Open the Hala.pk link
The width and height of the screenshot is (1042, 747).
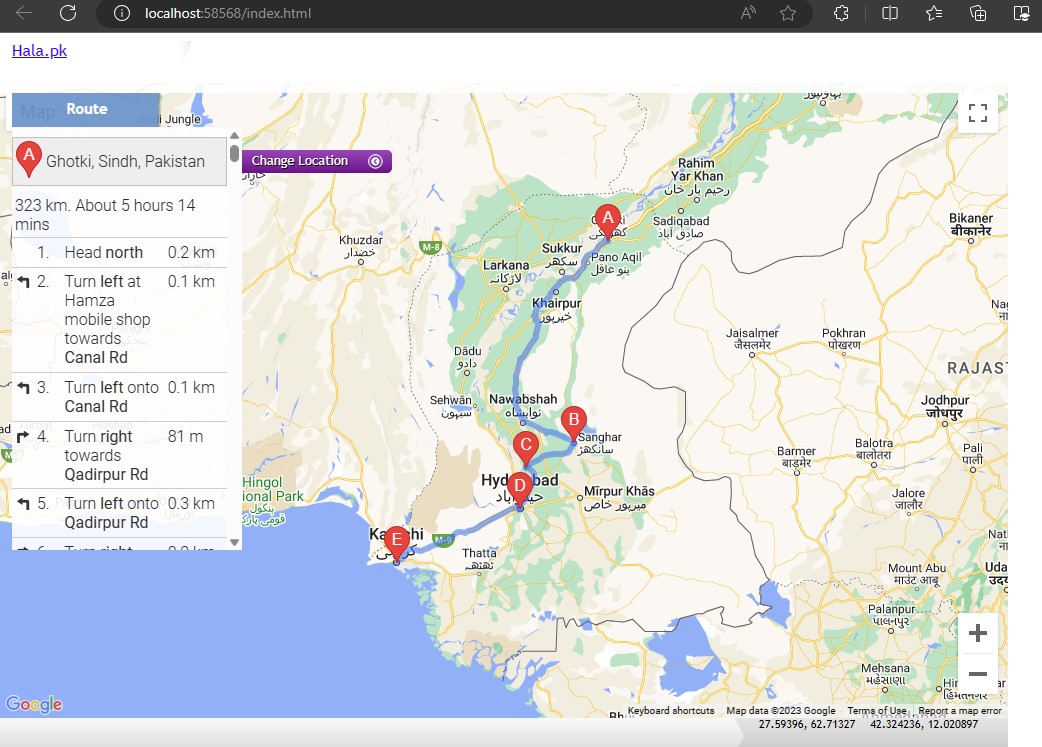39,51
